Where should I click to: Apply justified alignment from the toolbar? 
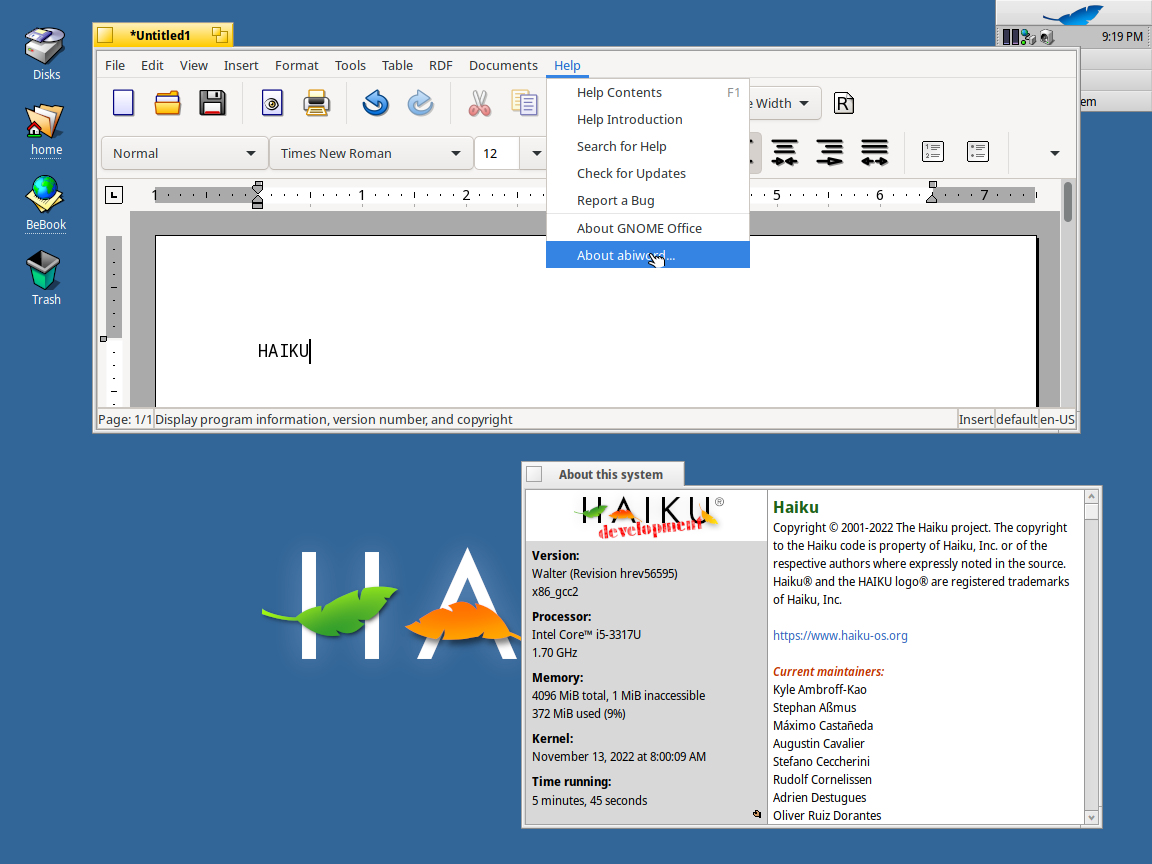click(874, 152)
